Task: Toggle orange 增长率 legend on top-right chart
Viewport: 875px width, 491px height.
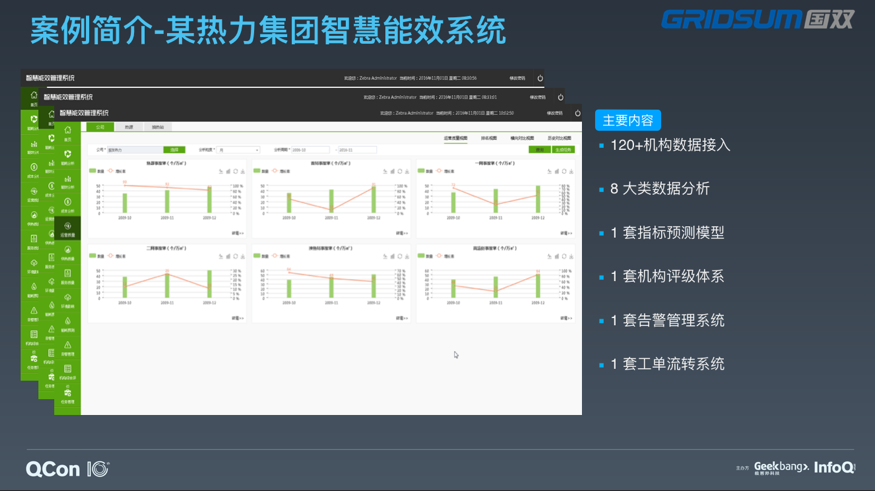Action: 445,171
